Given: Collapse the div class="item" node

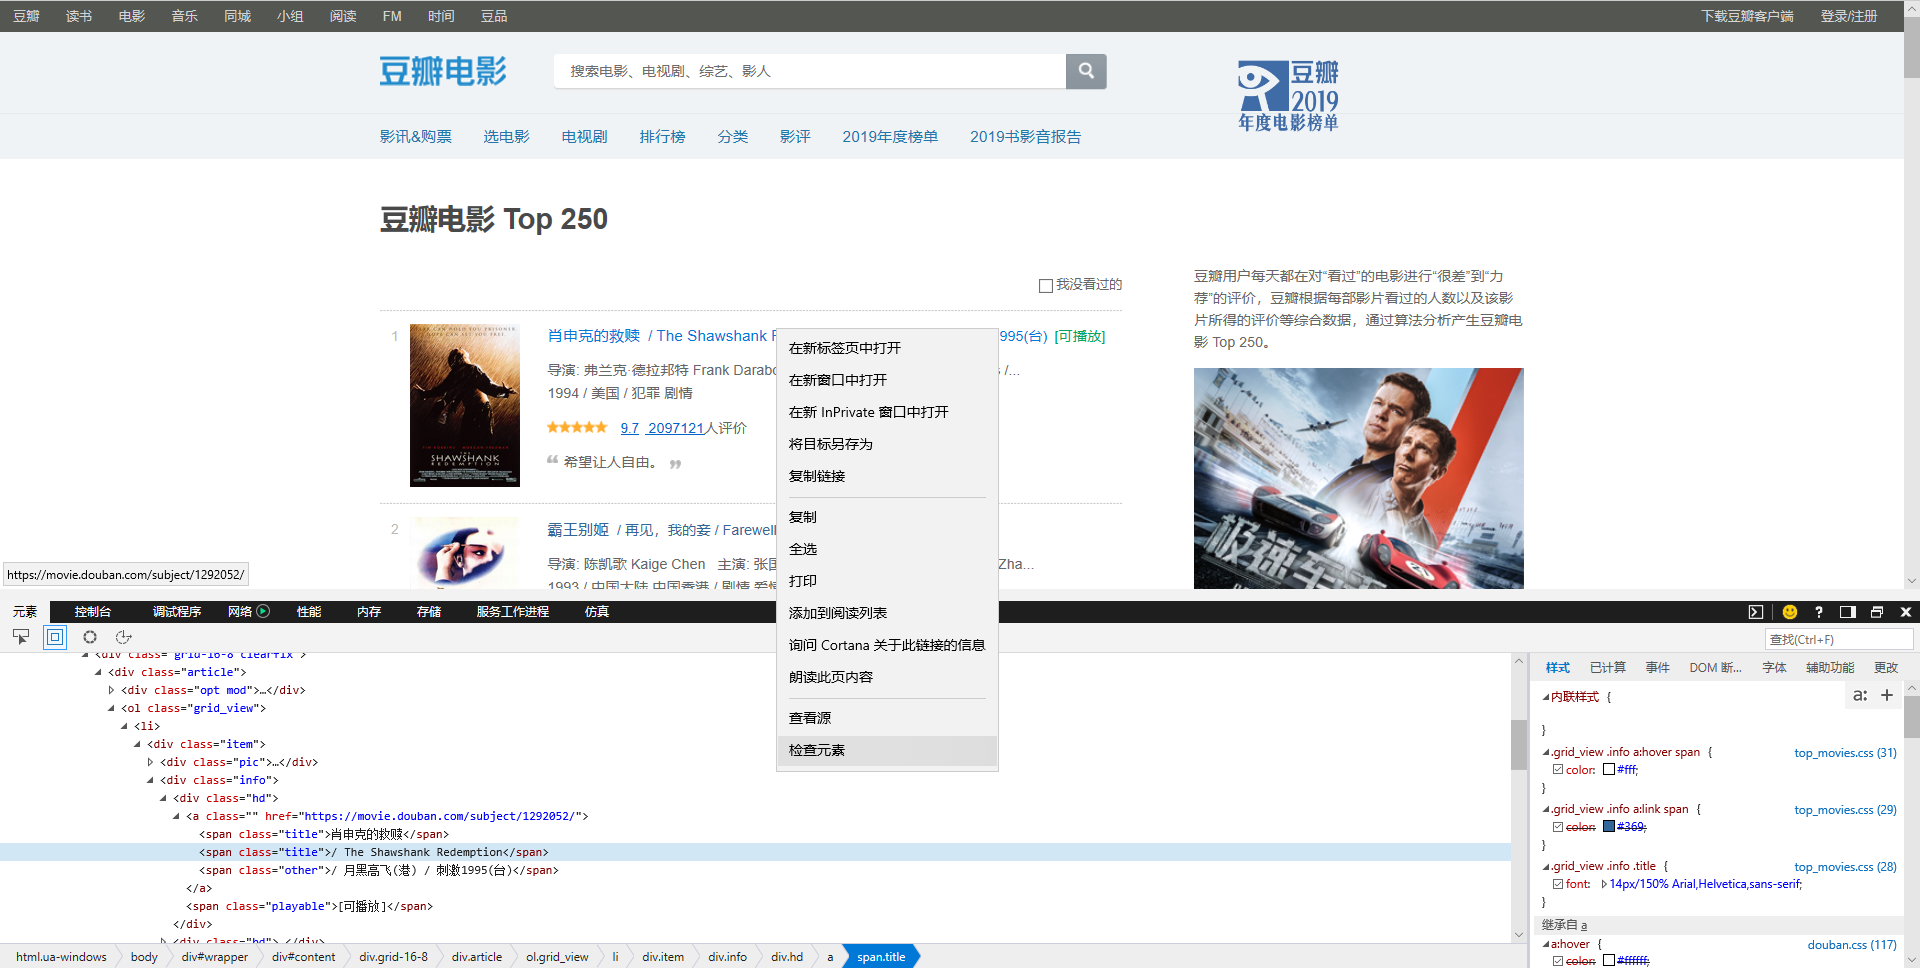Looking at the screenshot, I should point(137,744).
